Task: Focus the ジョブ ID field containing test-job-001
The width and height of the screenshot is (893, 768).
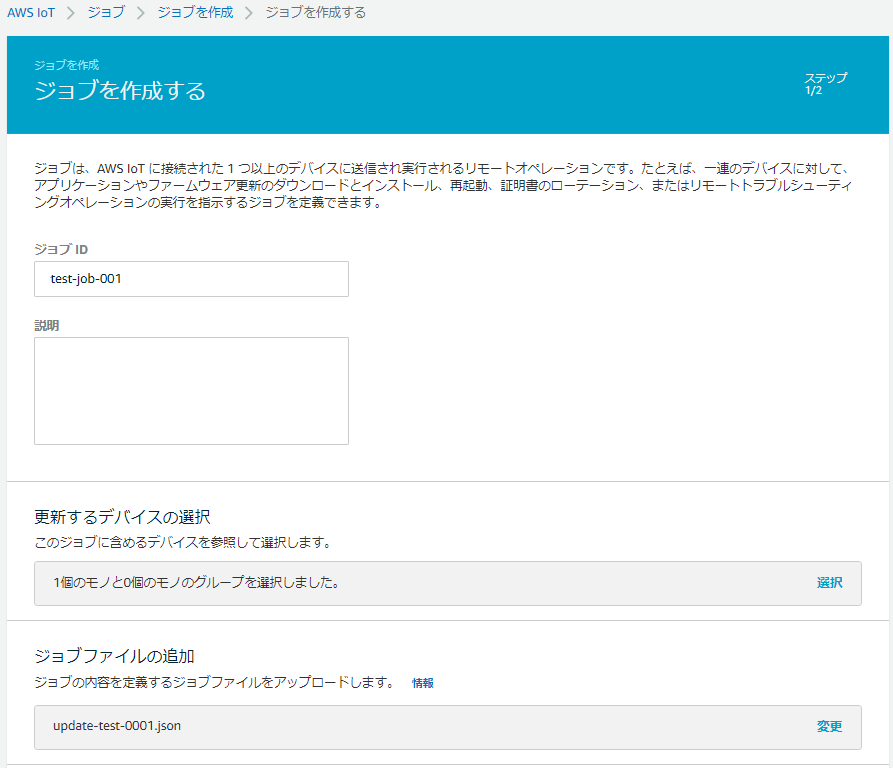Action: pos(191,279)
